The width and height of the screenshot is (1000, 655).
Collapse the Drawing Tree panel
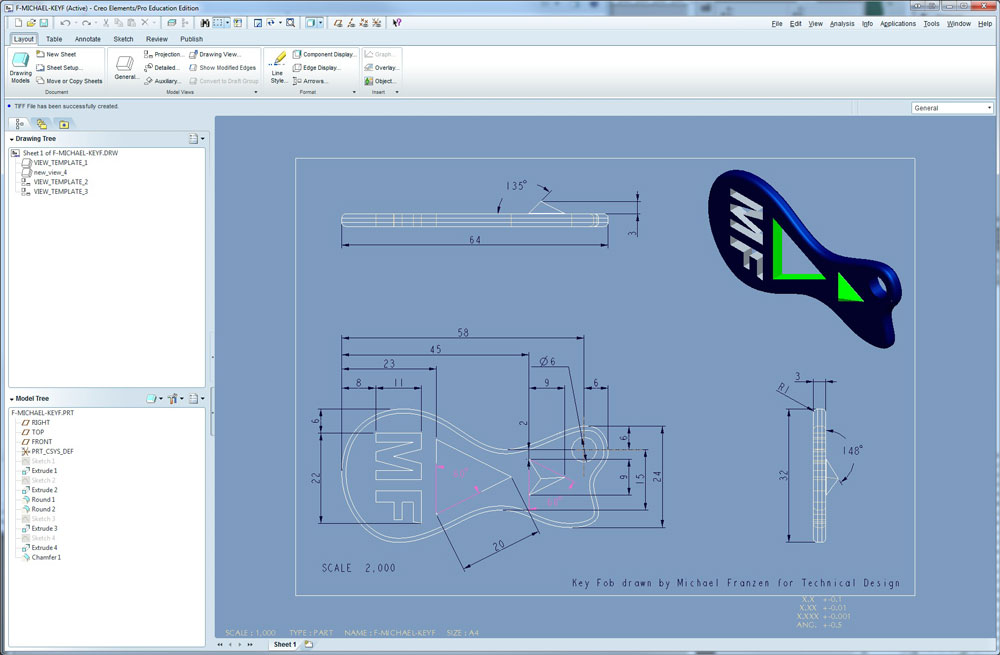[11, 139]
